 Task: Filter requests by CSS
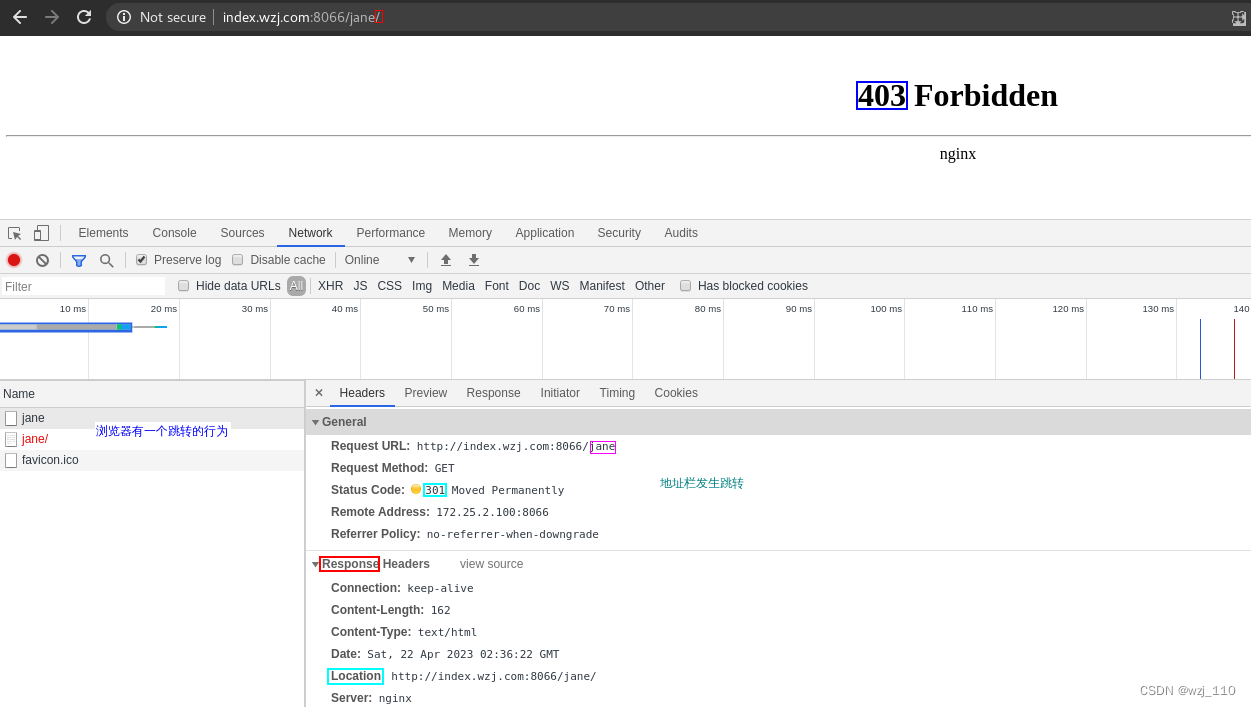pos(389,286)
